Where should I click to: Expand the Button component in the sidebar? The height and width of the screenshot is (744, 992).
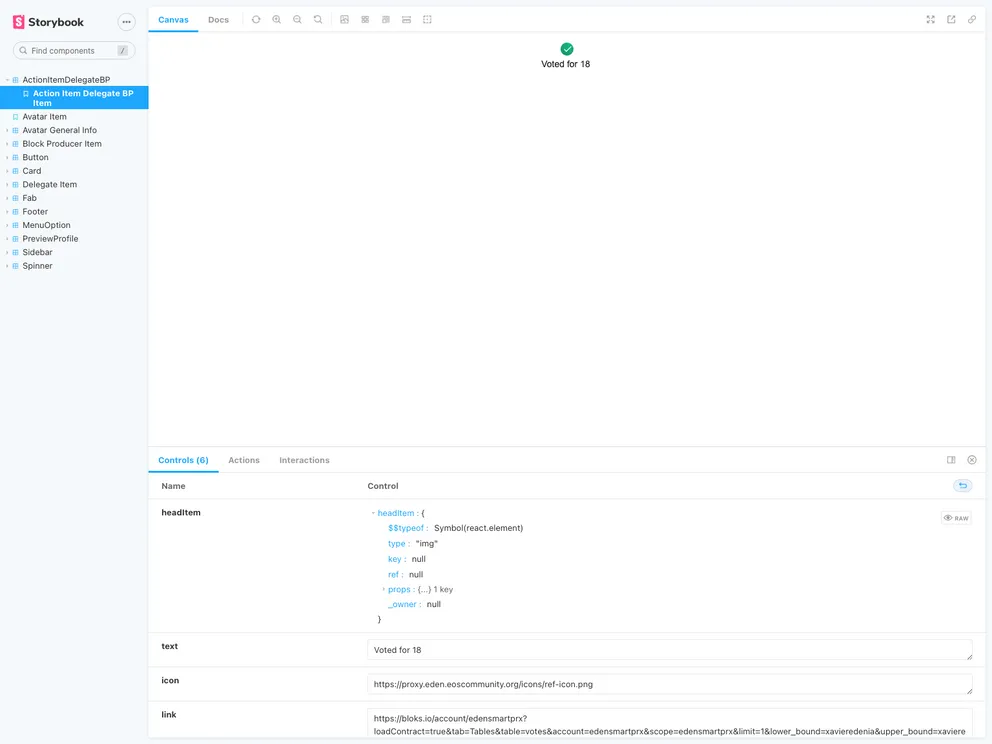35,157
